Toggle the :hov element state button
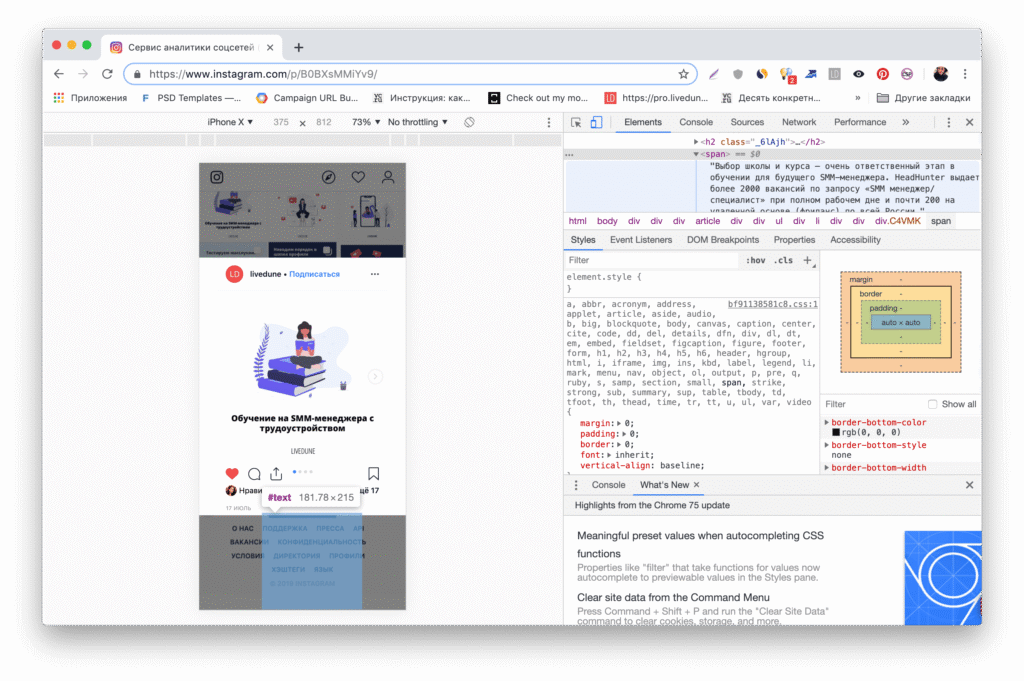Image resolution: width=1024 pixels, height=681 pixels. [x=755, y=260]
